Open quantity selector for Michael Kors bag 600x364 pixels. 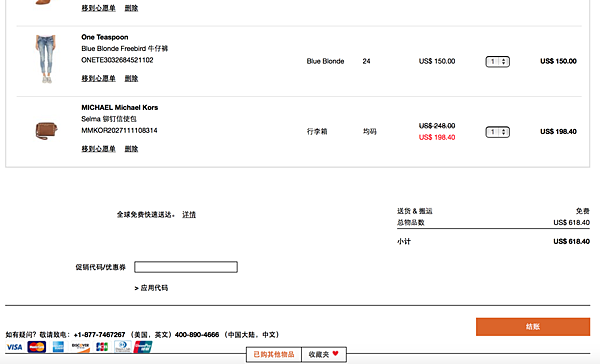pos(497,132)
